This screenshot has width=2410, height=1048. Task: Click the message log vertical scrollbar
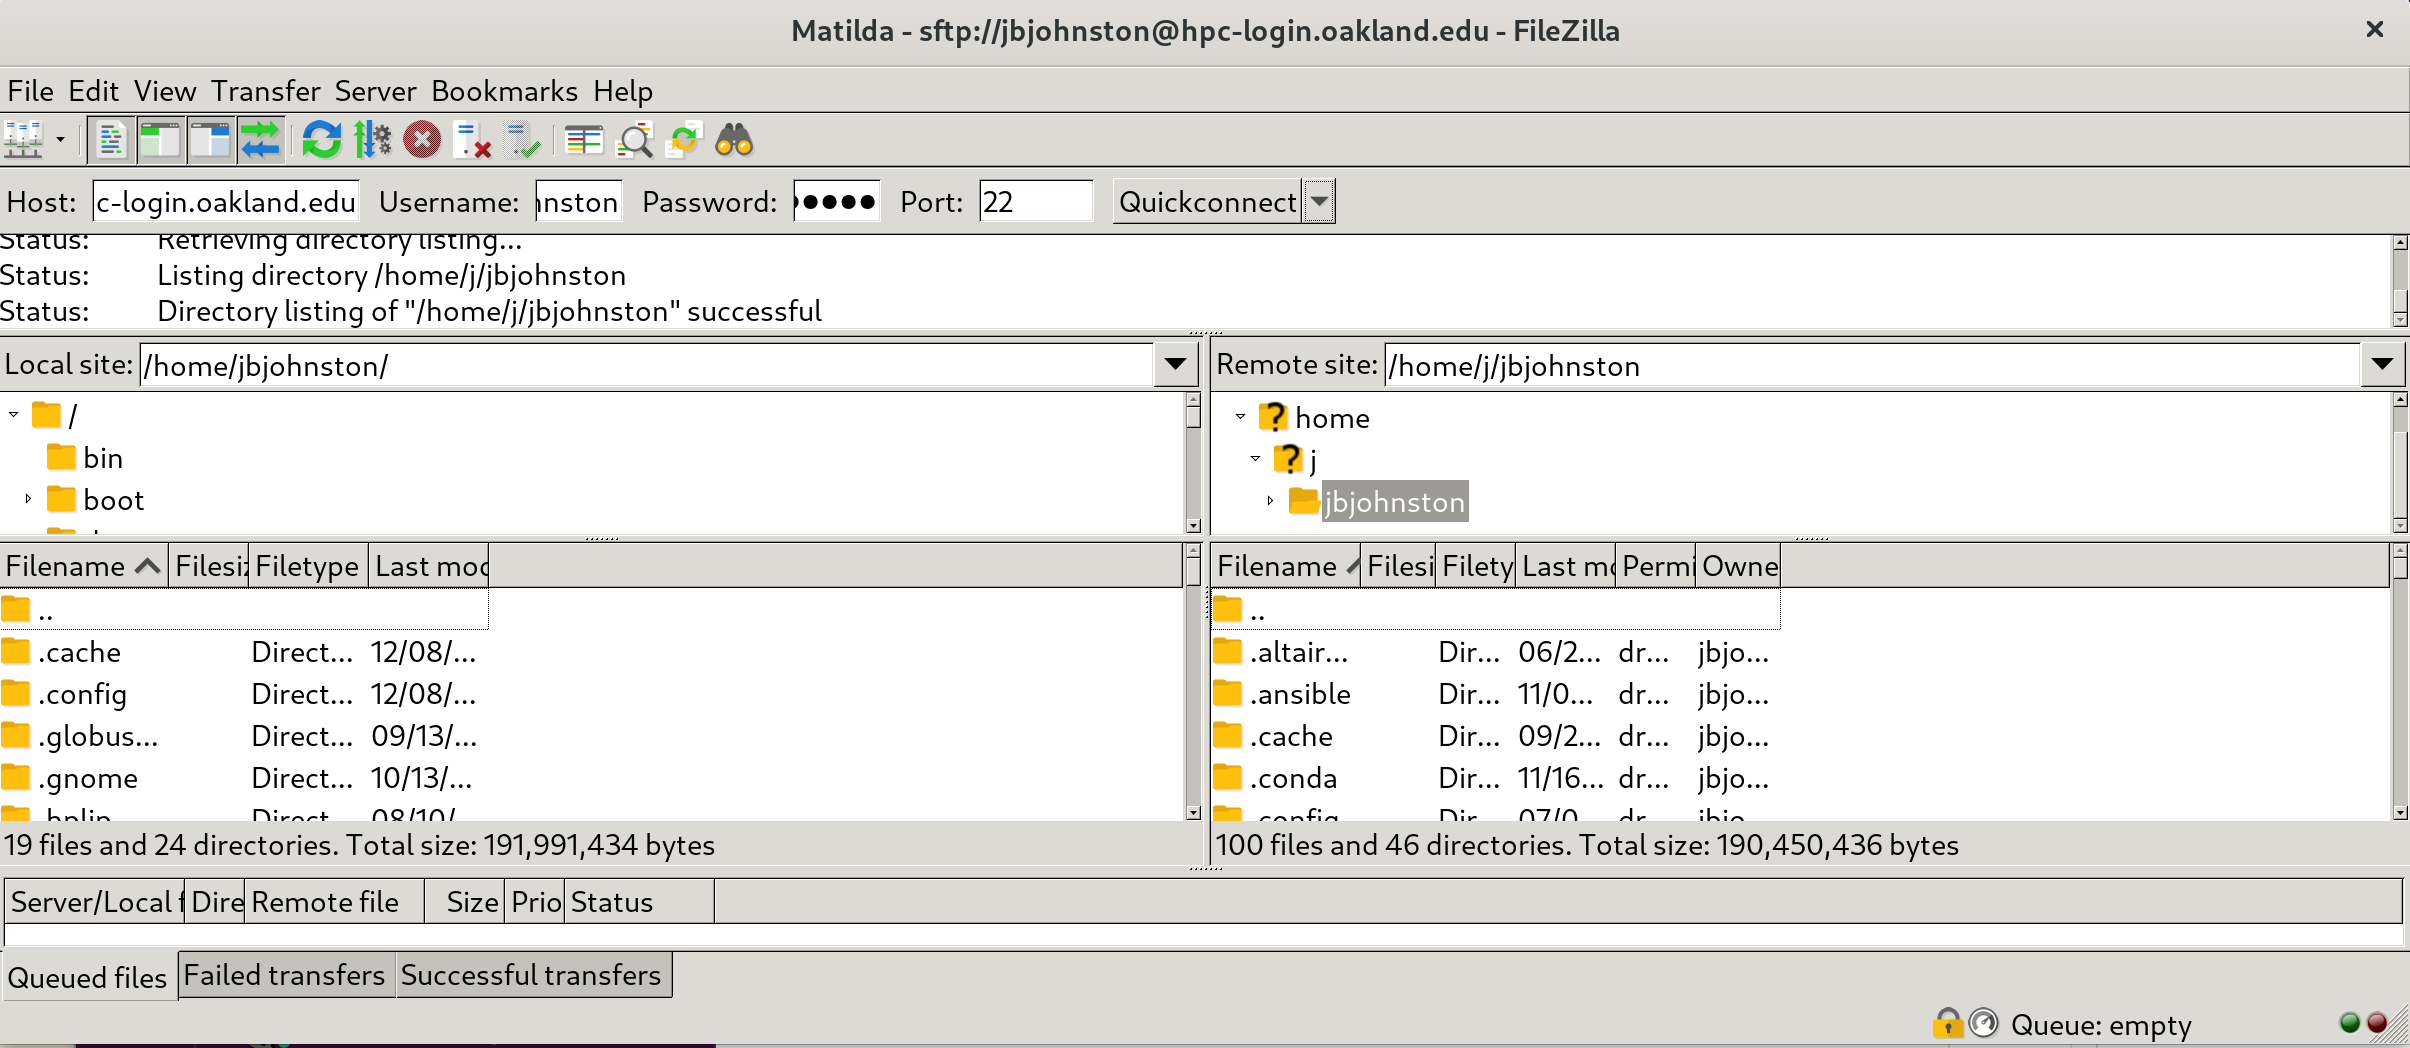tap(2400, 282)
